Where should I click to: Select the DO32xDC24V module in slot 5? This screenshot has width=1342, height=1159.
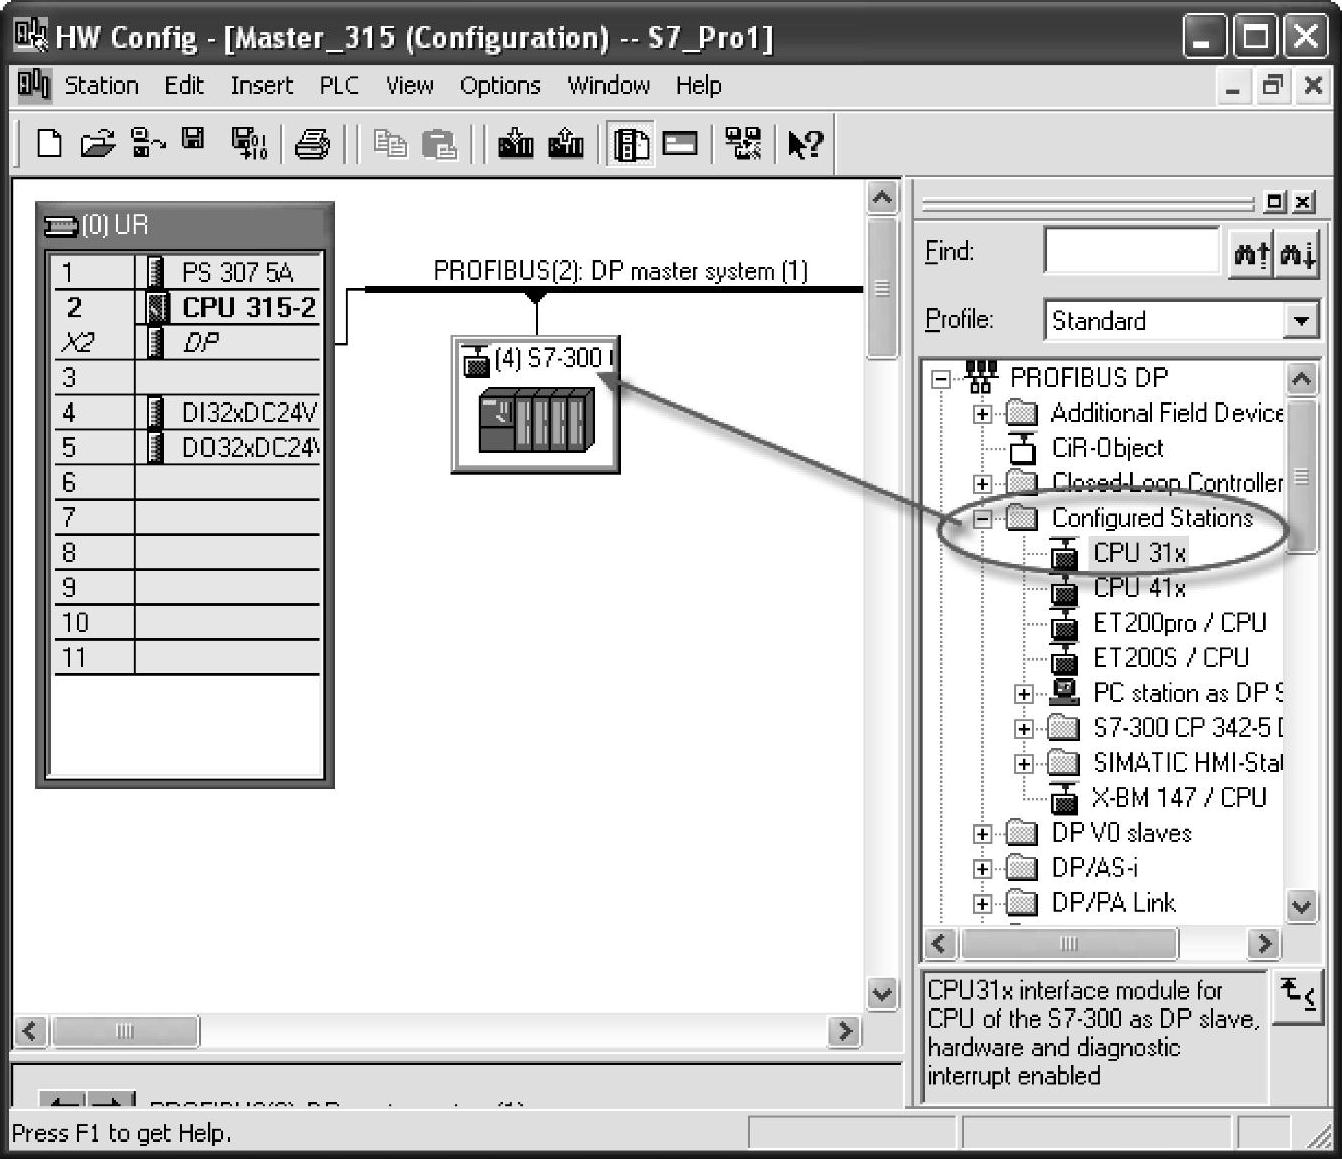pos(187,447)
